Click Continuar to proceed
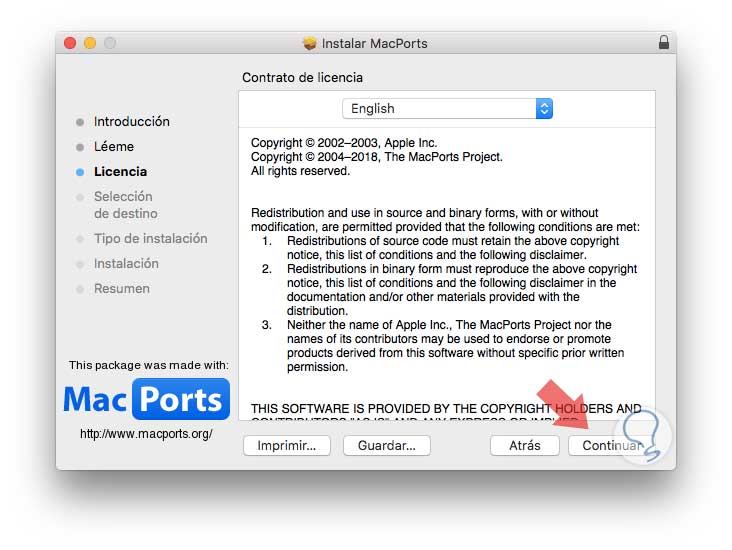The height and width of the screenshot is (550, 732). [x=612, y=445]
